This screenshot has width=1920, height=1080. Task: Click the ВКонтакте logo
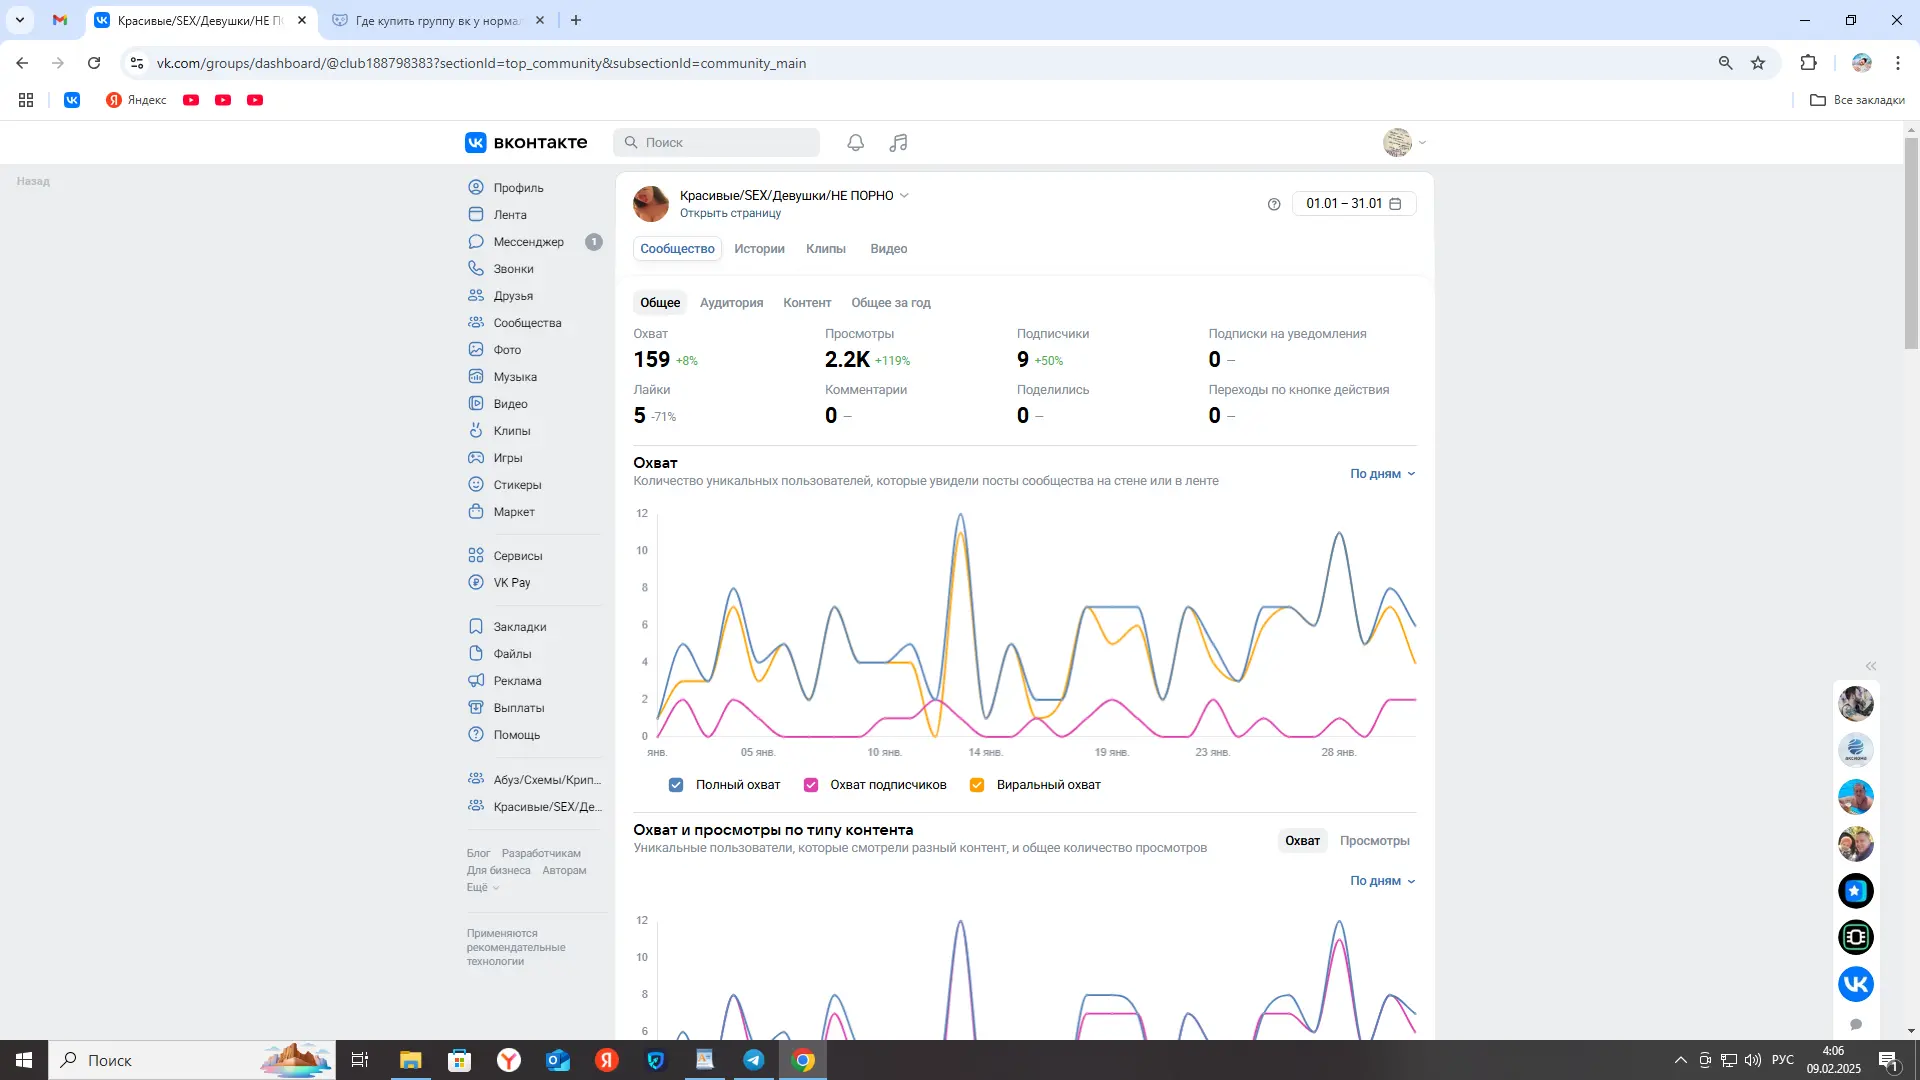pos(526,143)
